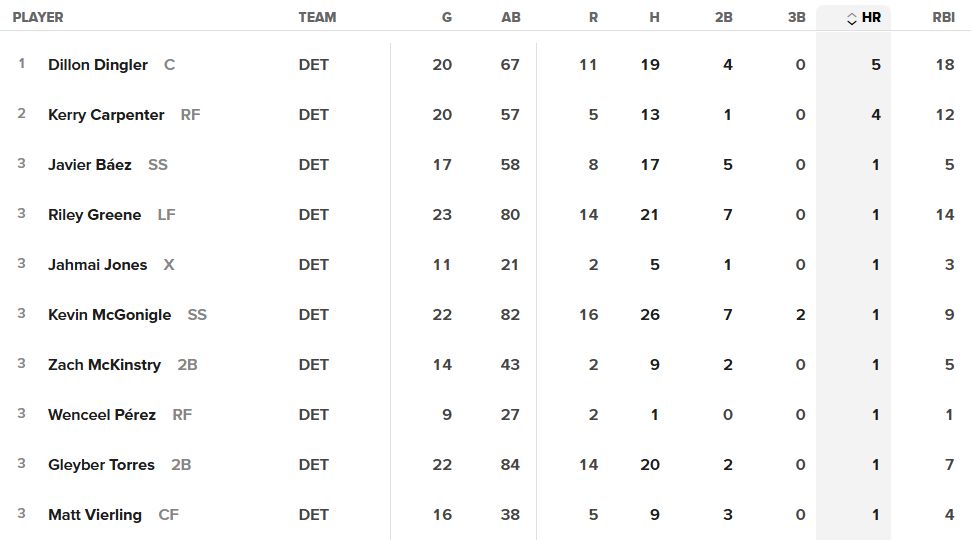Sort by games played (G) header

pos(446,17)
